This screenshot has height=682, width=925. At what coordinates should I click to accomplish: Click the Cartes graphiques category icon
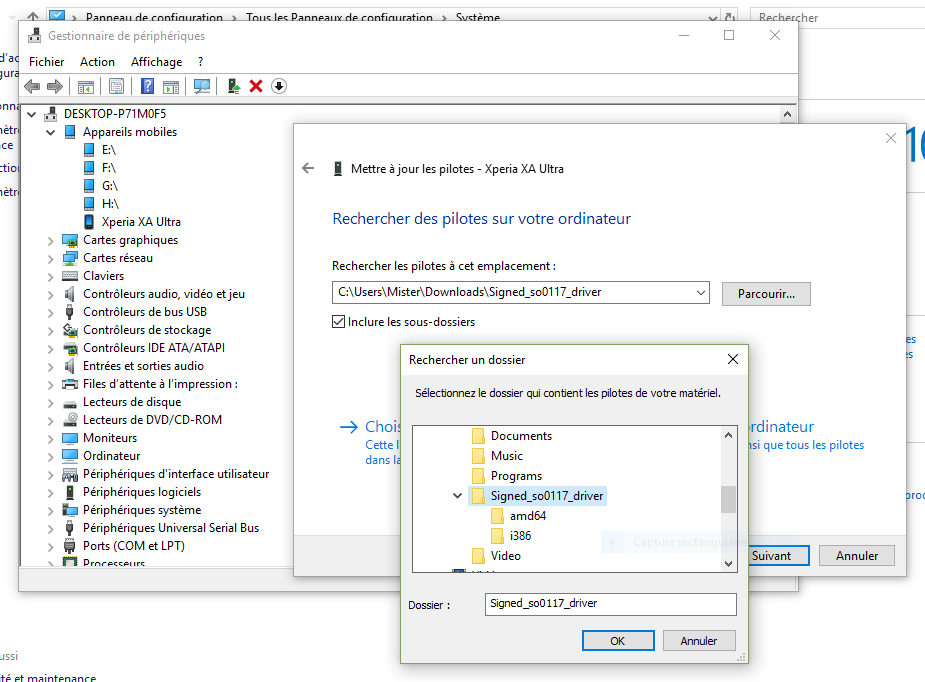click(x=70, y=241)
